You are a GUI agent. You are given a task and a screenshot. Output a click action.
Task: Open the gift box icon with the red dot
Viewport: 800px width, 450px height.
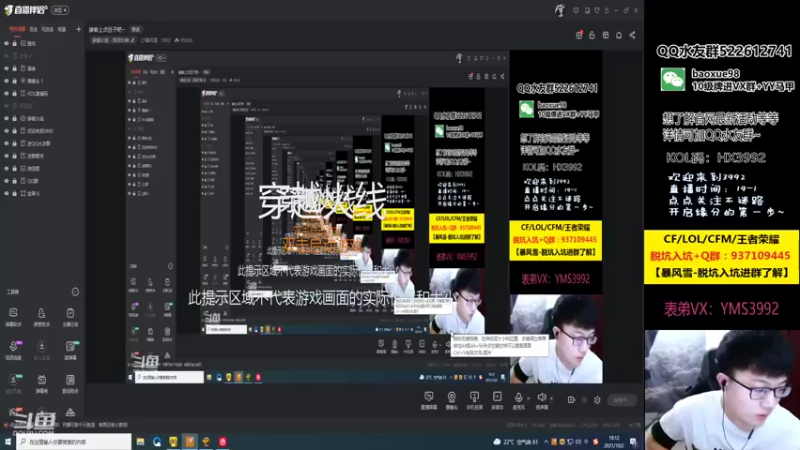(579, 35)
